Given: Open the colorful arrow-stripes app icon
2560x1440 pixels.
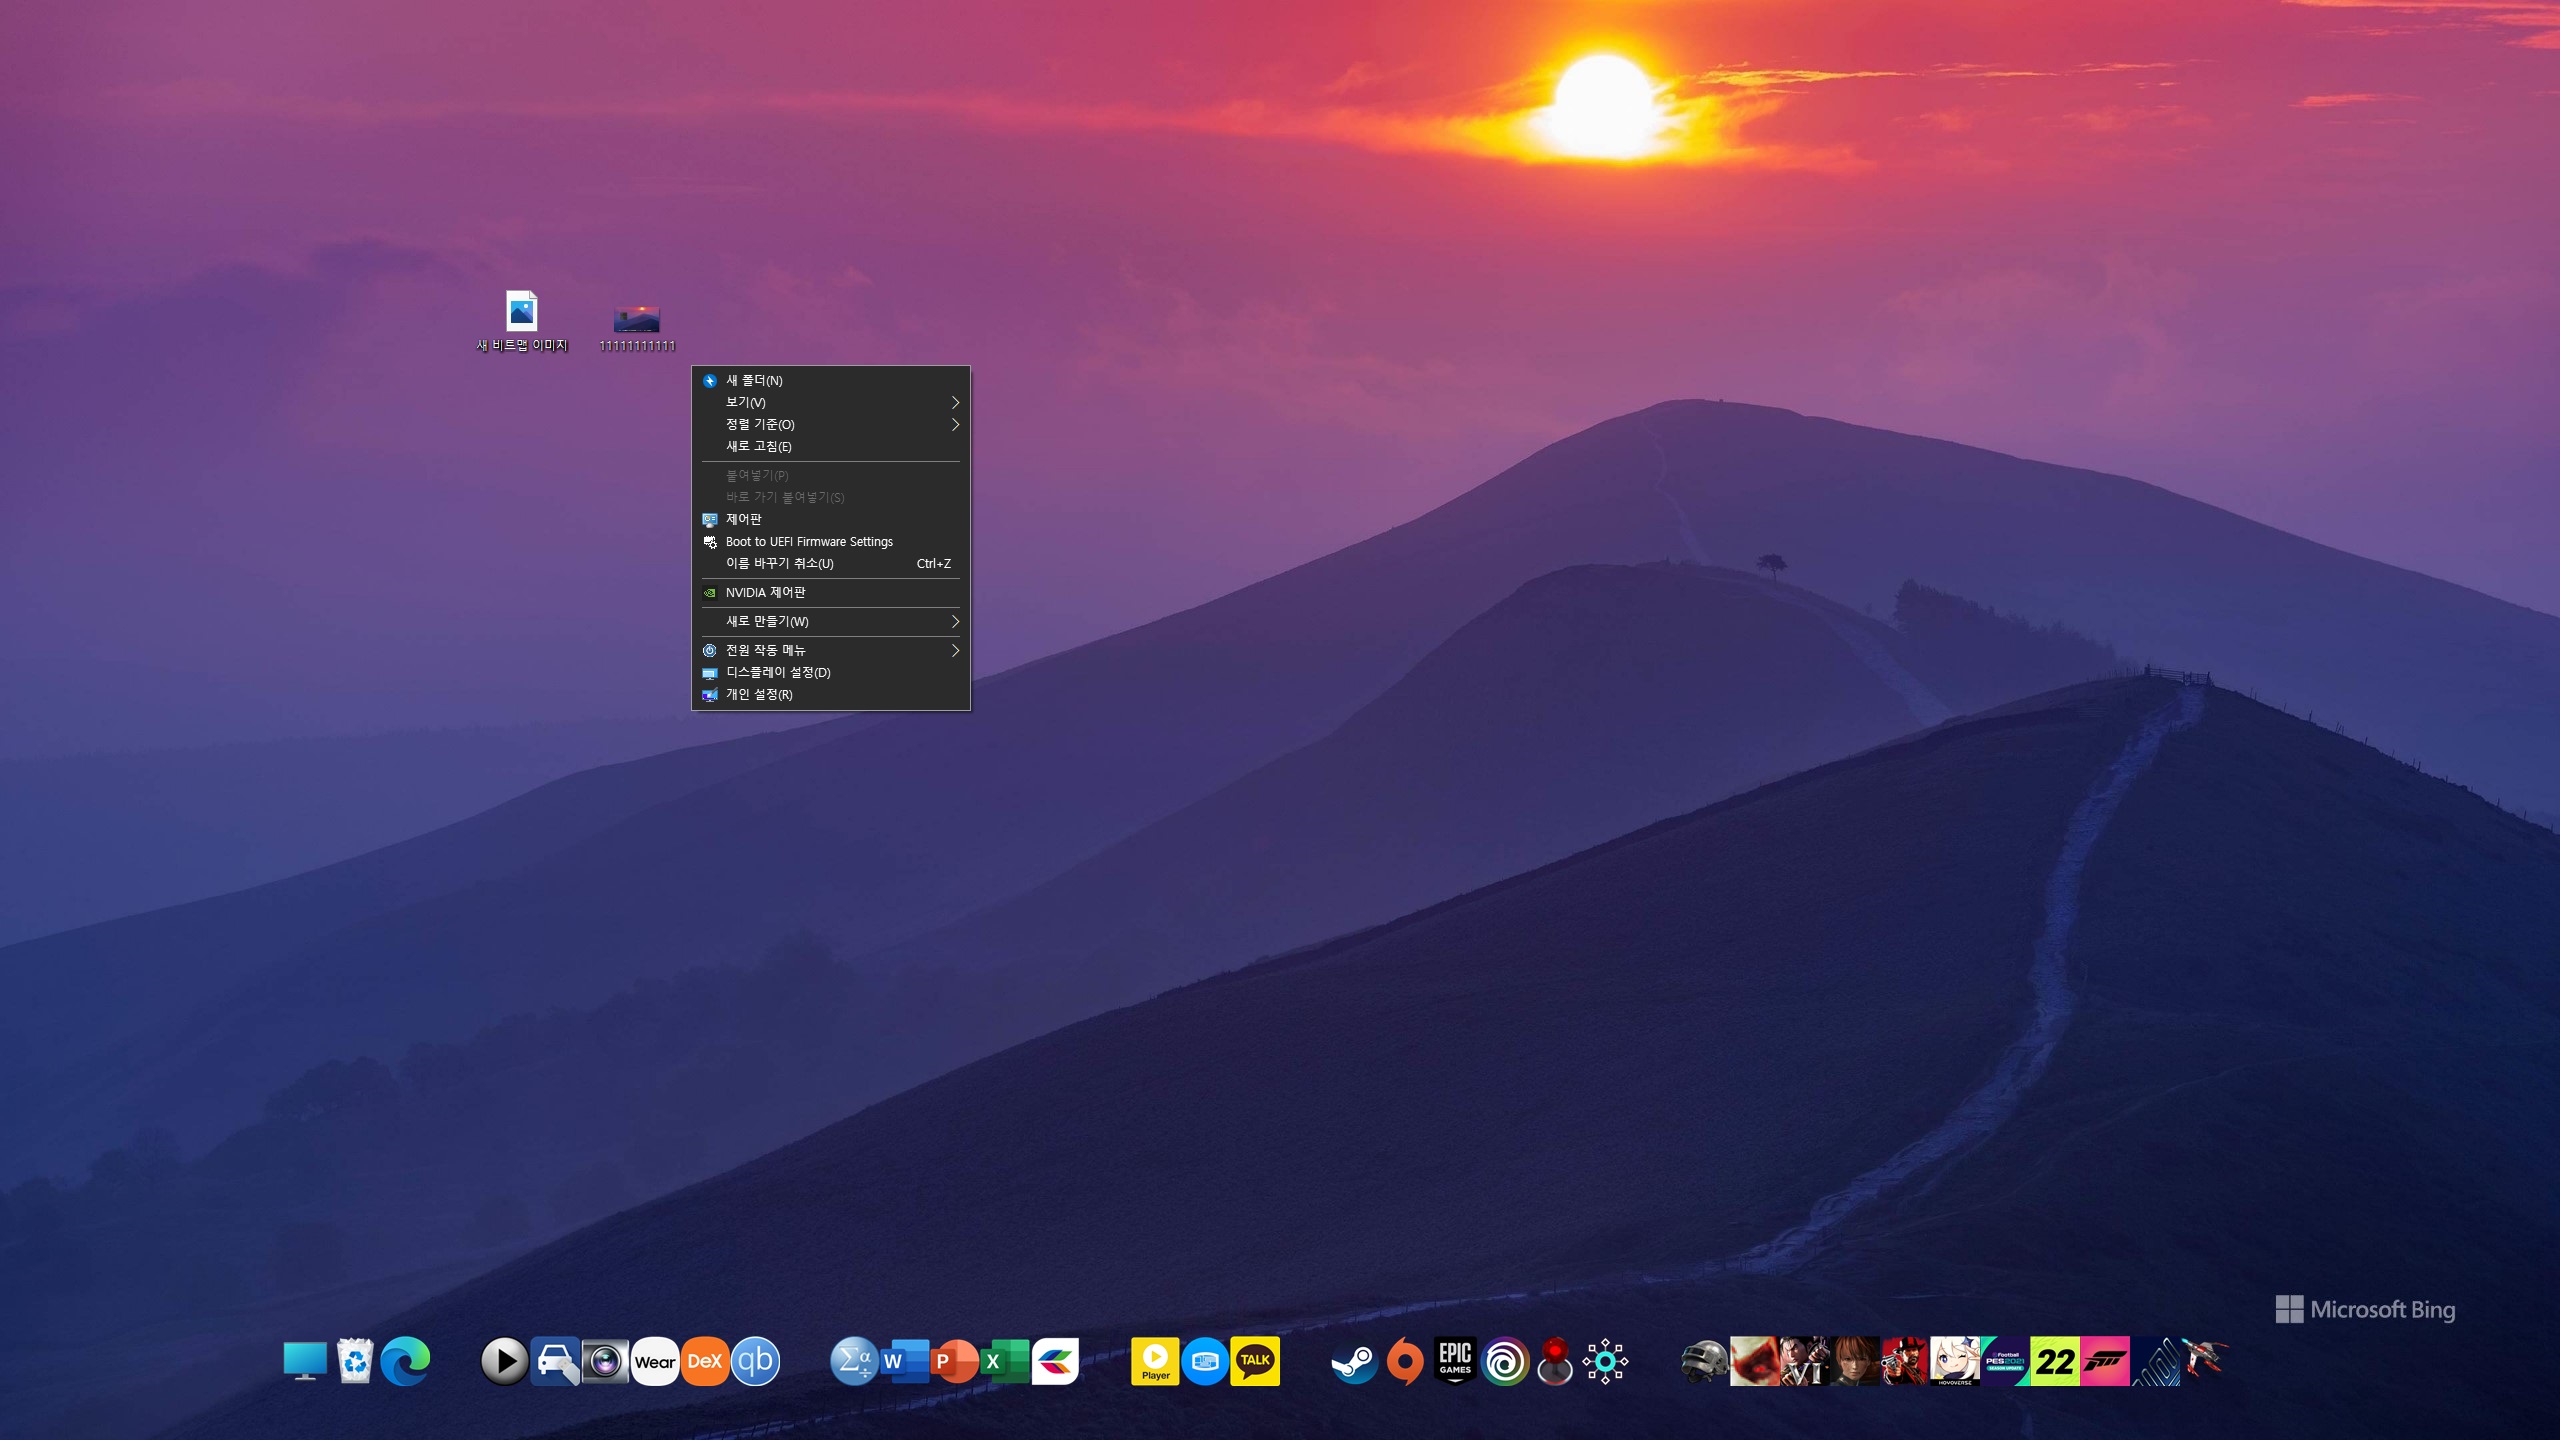Looking at the screenshot, I should tap(1055, 1361).
